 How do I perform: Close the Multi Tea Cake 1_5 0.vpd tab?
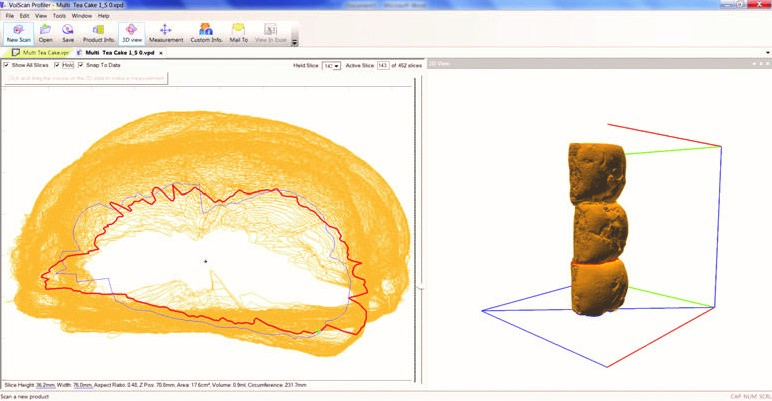point(161,52)
